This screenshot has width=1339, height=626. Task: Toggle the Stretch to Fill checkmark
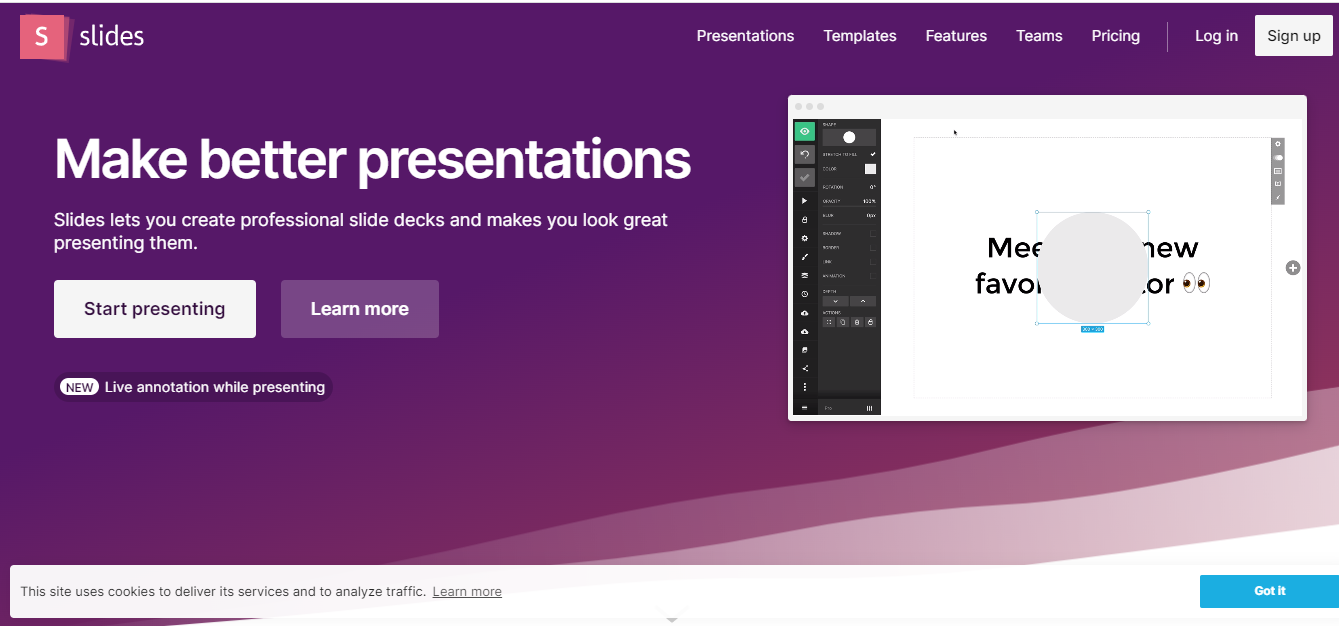pyautogui.click(x=873, y=154)
